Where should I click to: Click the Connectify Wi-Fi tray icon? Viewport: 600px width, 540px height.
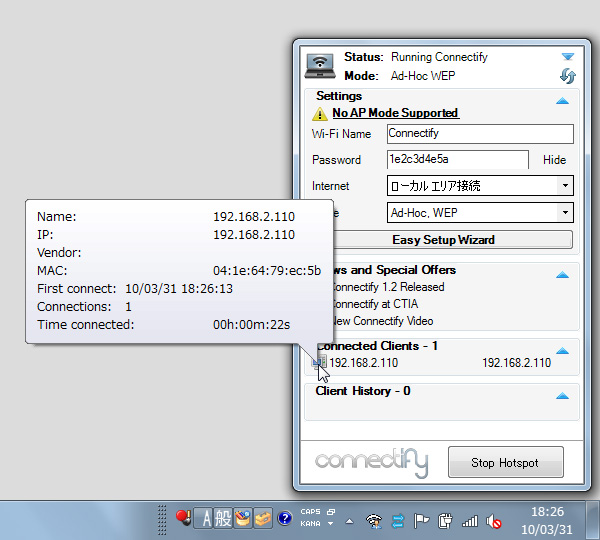coord(374,521)
